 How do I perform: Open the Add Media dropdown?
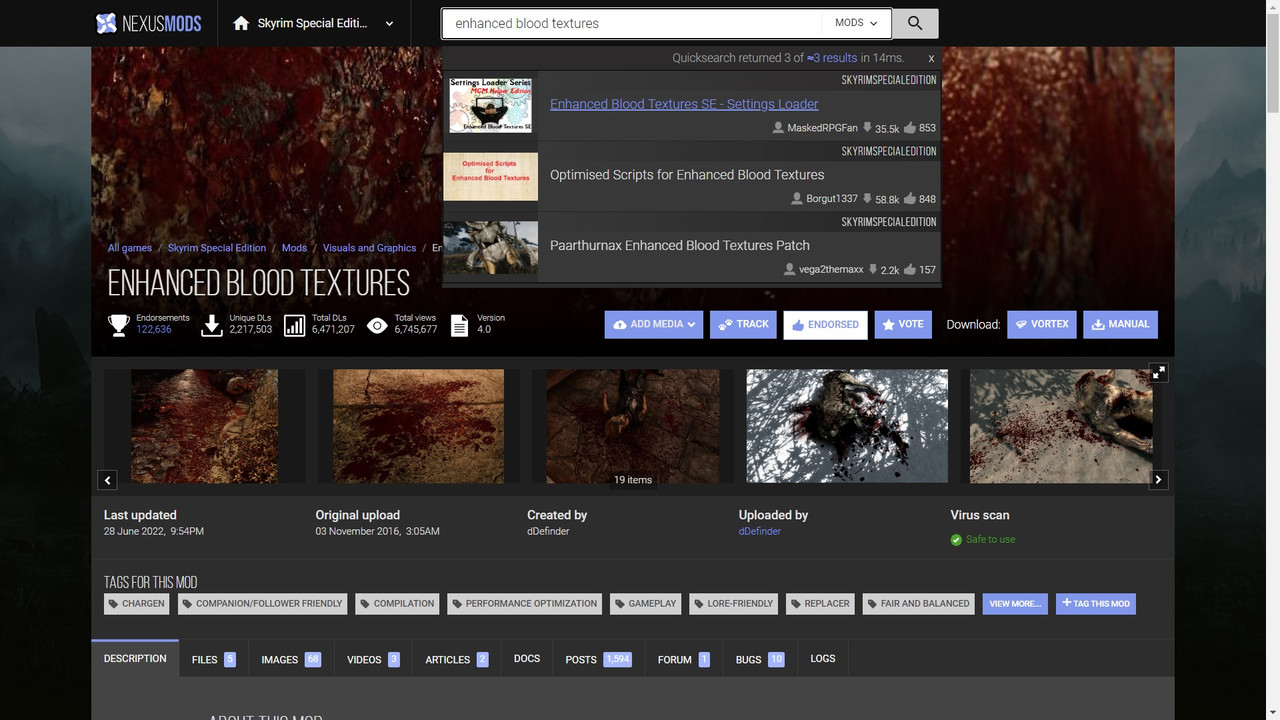coord(654,324)
